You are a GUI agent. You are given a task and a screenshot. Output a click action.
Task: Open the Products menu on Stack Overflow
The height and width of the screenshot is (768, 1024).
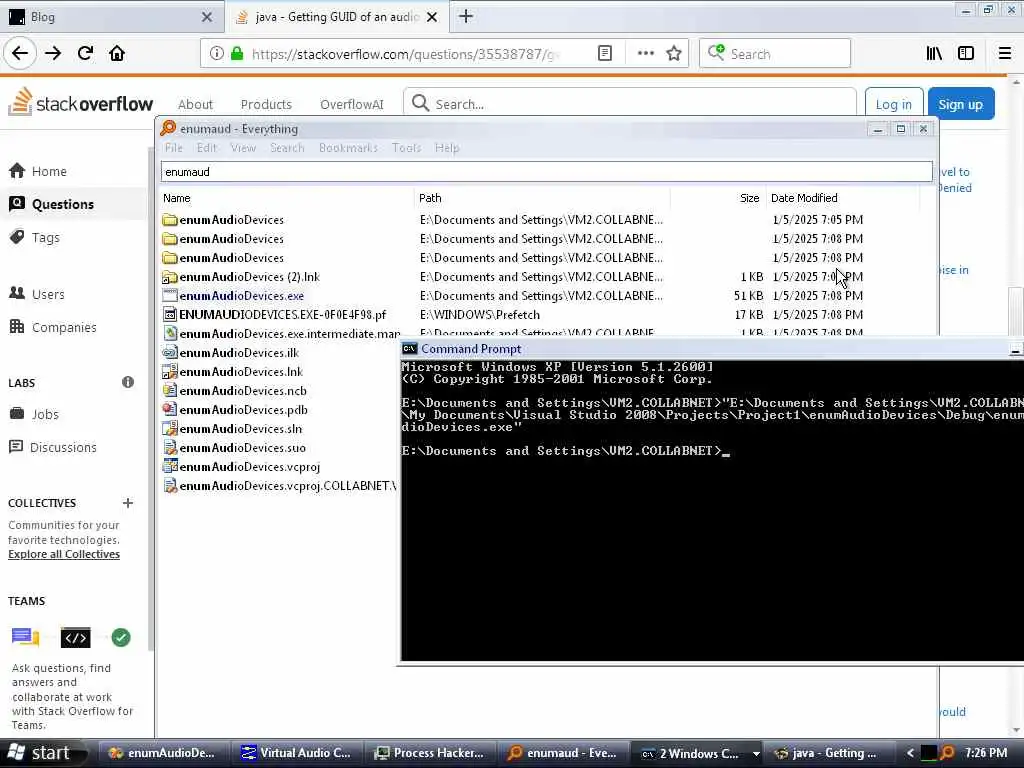click(x=266, y=104)
